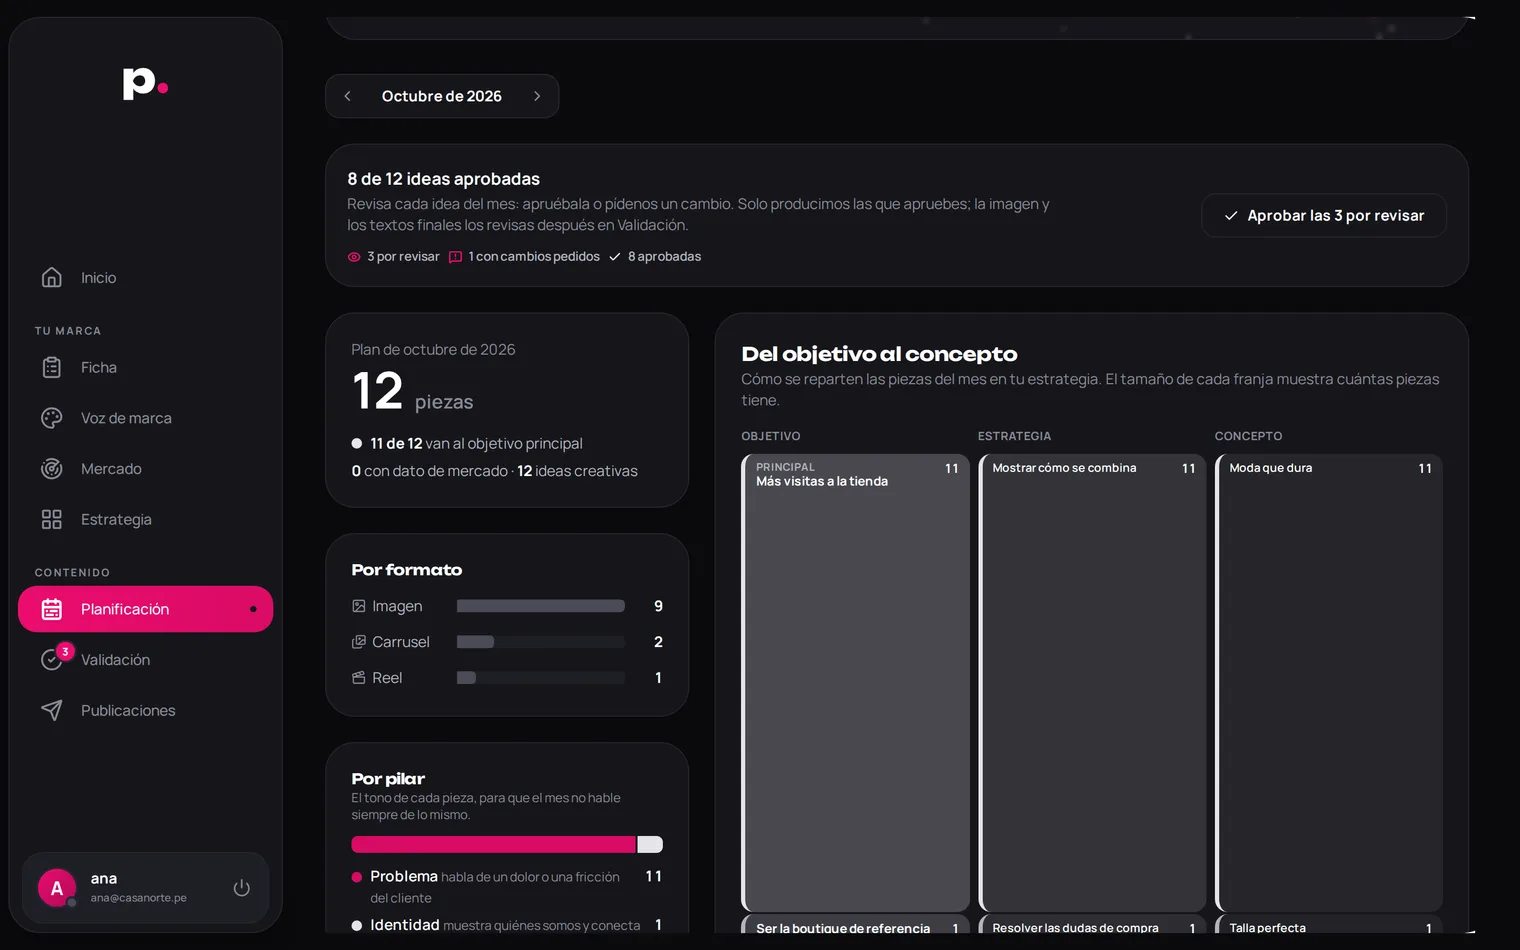The image size is (1520, 950).
Task: Click the Estrategia grid icon
Action: pyautogui.click(x=52, y=519)
